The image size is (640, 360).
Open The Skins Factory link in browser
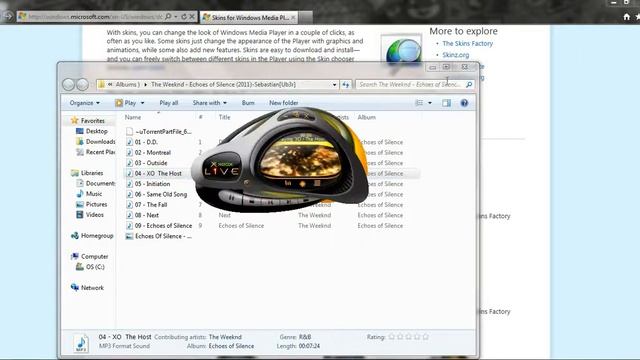coord(467,43)
